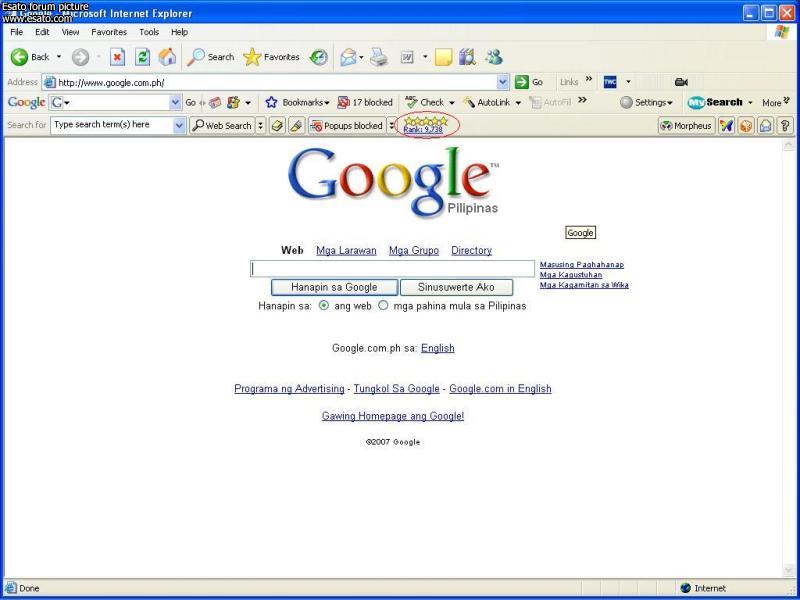The width and height of the screenshot is (800, 600).
Task: Open the 'Search for' term dropdown arrow
Action: (179, 125)
